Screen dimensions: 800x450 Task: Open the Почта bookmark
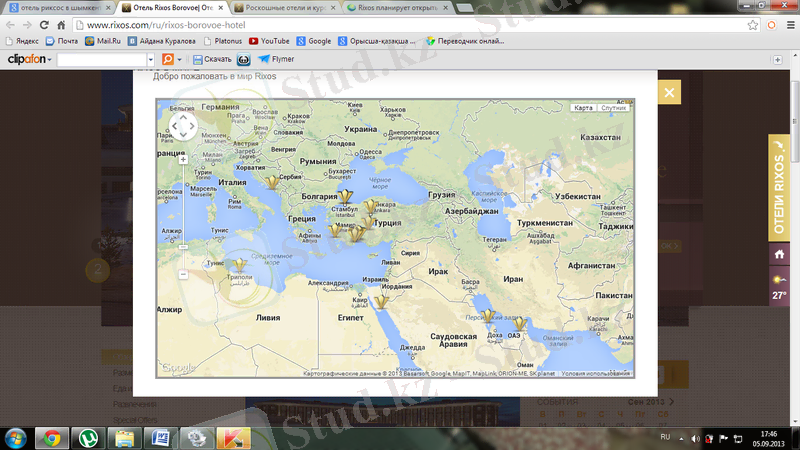[x=62, y=41]
